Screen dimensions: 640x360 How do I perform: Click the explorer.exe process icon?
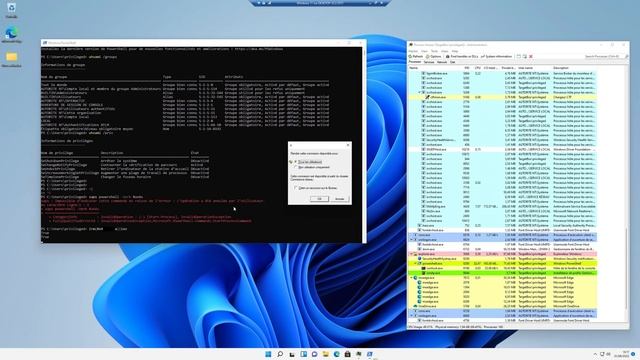pyautogui.click(x=416, y=254)
